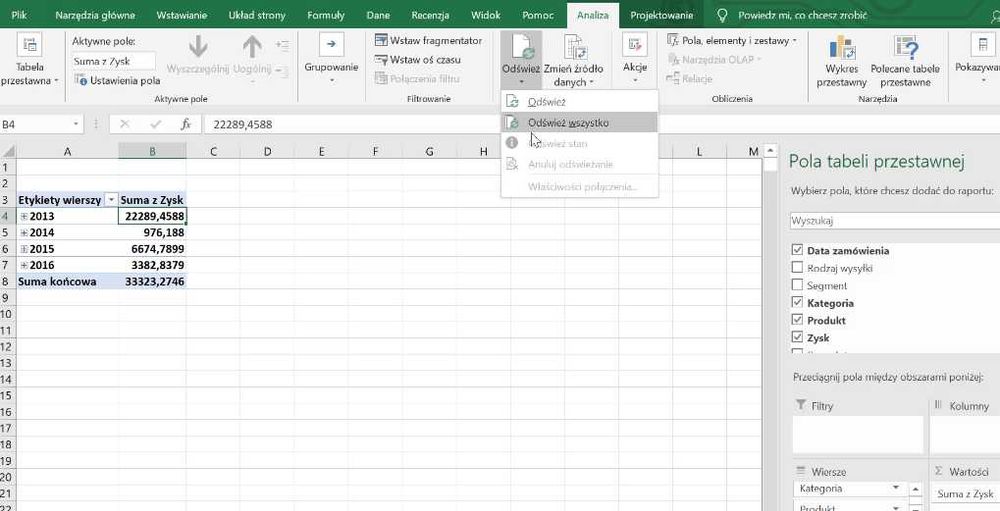This screenshot has width=1000, height=511.
Task: Select cell Suma końcowa
Action: click(67, 281)
